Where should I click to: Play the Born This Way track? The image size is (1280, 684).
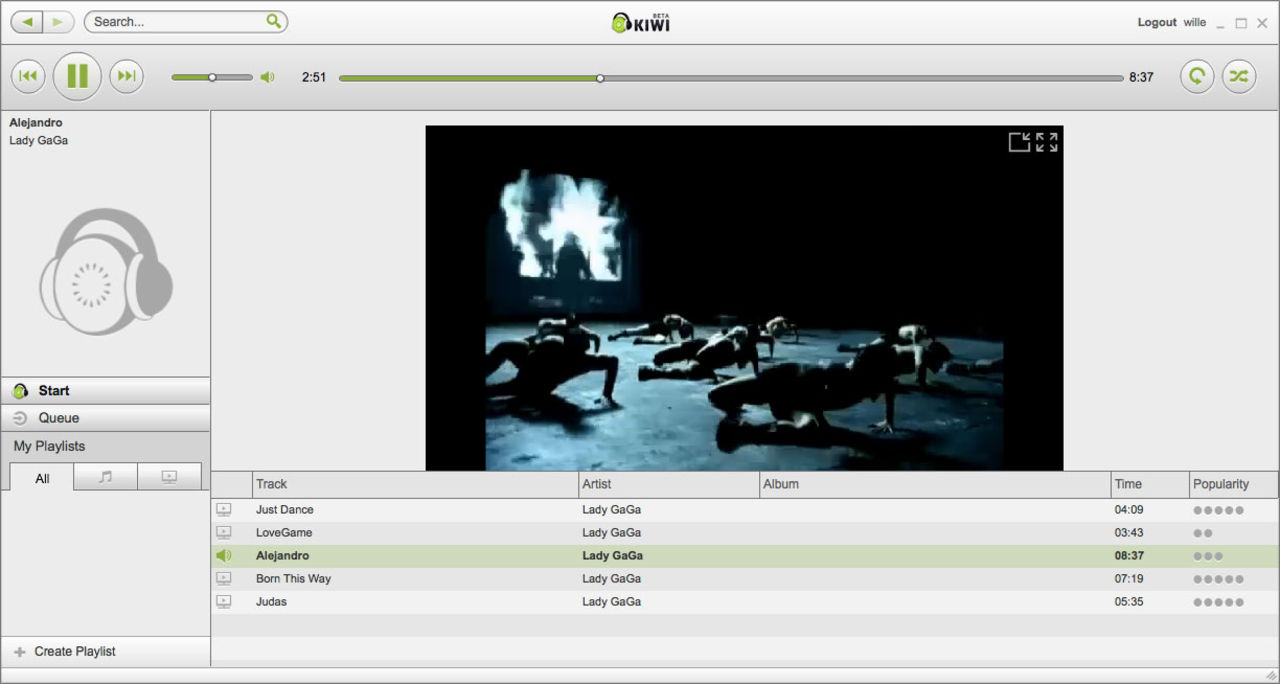(x=293, y=579)
